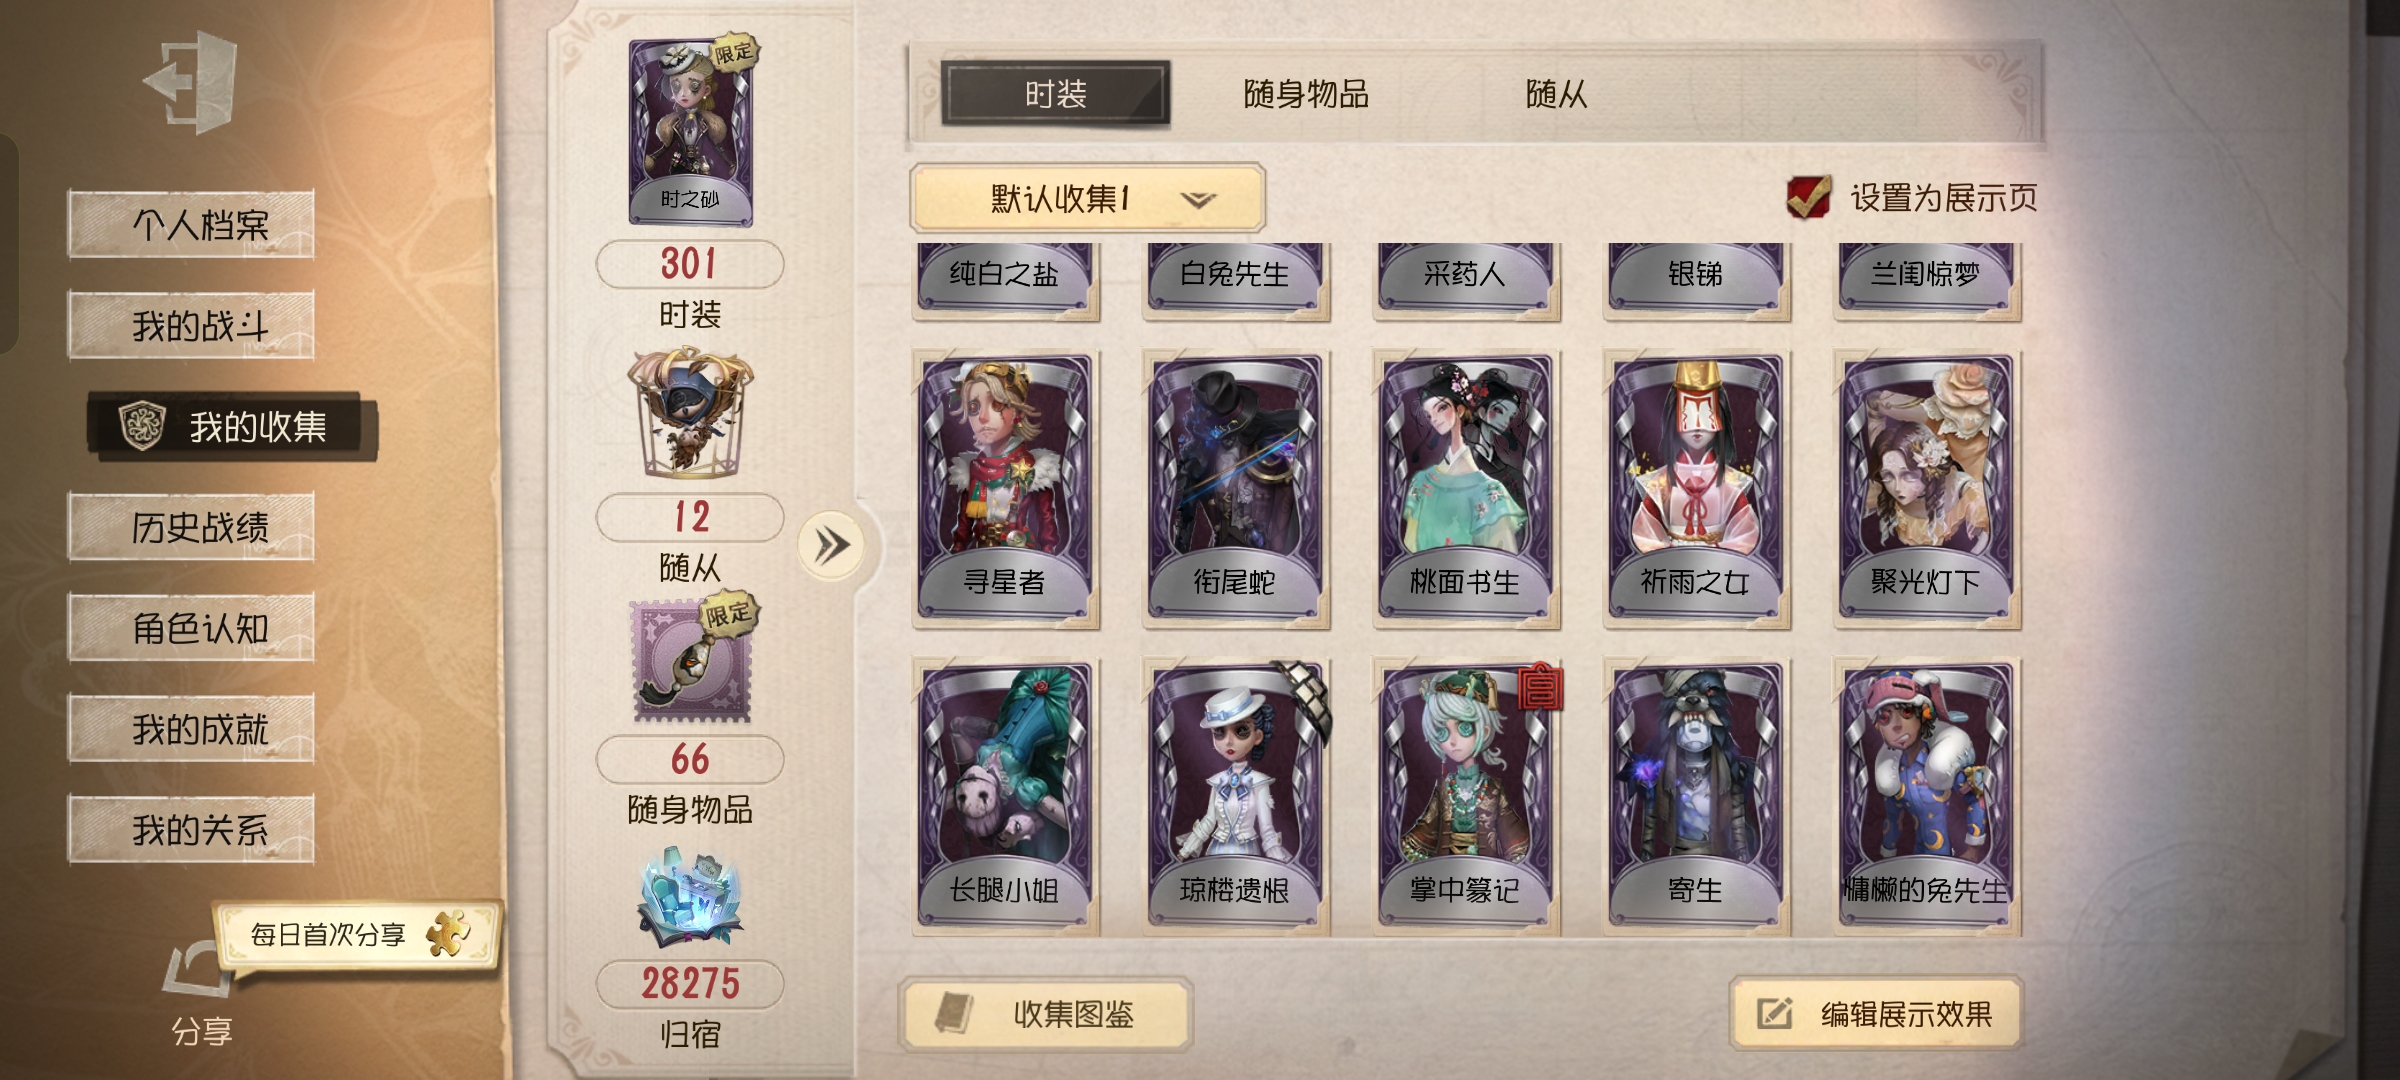Screen dimensions: 2400x1080
Task: Click the puzzle piece daily share bubble
Action: (358, 935)
